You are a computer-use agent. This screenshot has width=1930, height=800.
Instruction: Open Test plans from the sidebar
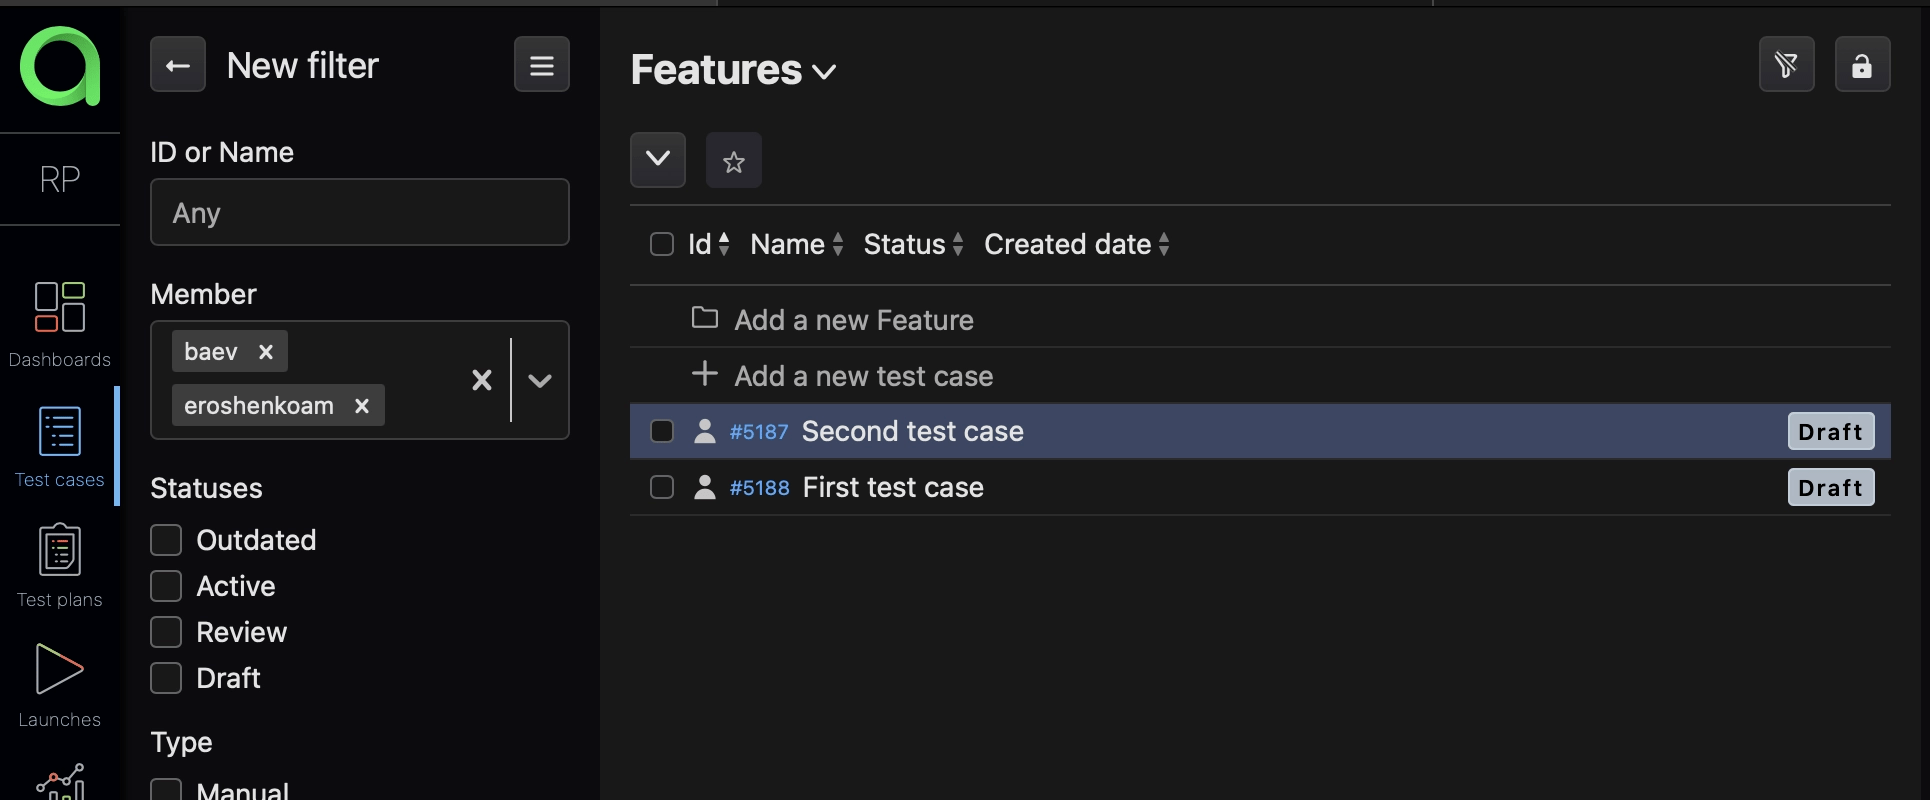60,565
